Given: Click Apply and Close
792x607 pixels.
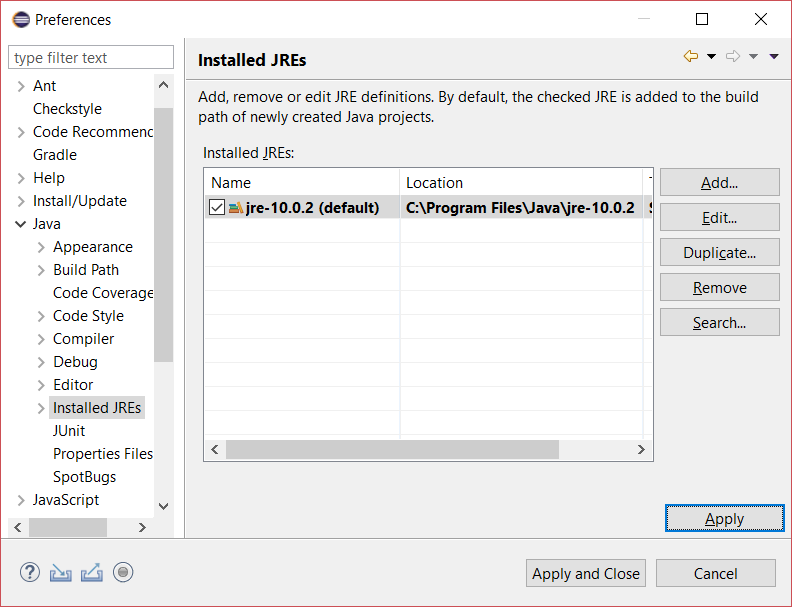Looking at the screenshot, I should point(586,573).
